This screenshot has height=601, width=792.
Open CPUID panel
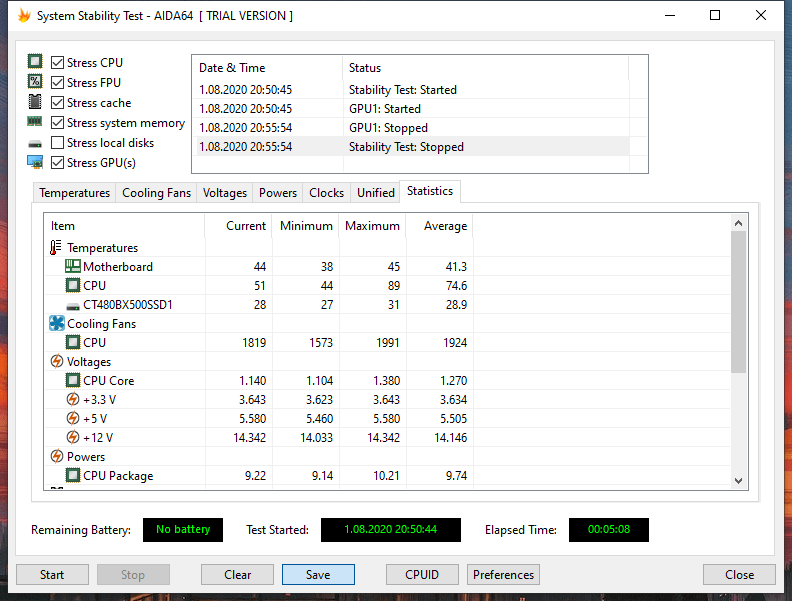point(422,575)
